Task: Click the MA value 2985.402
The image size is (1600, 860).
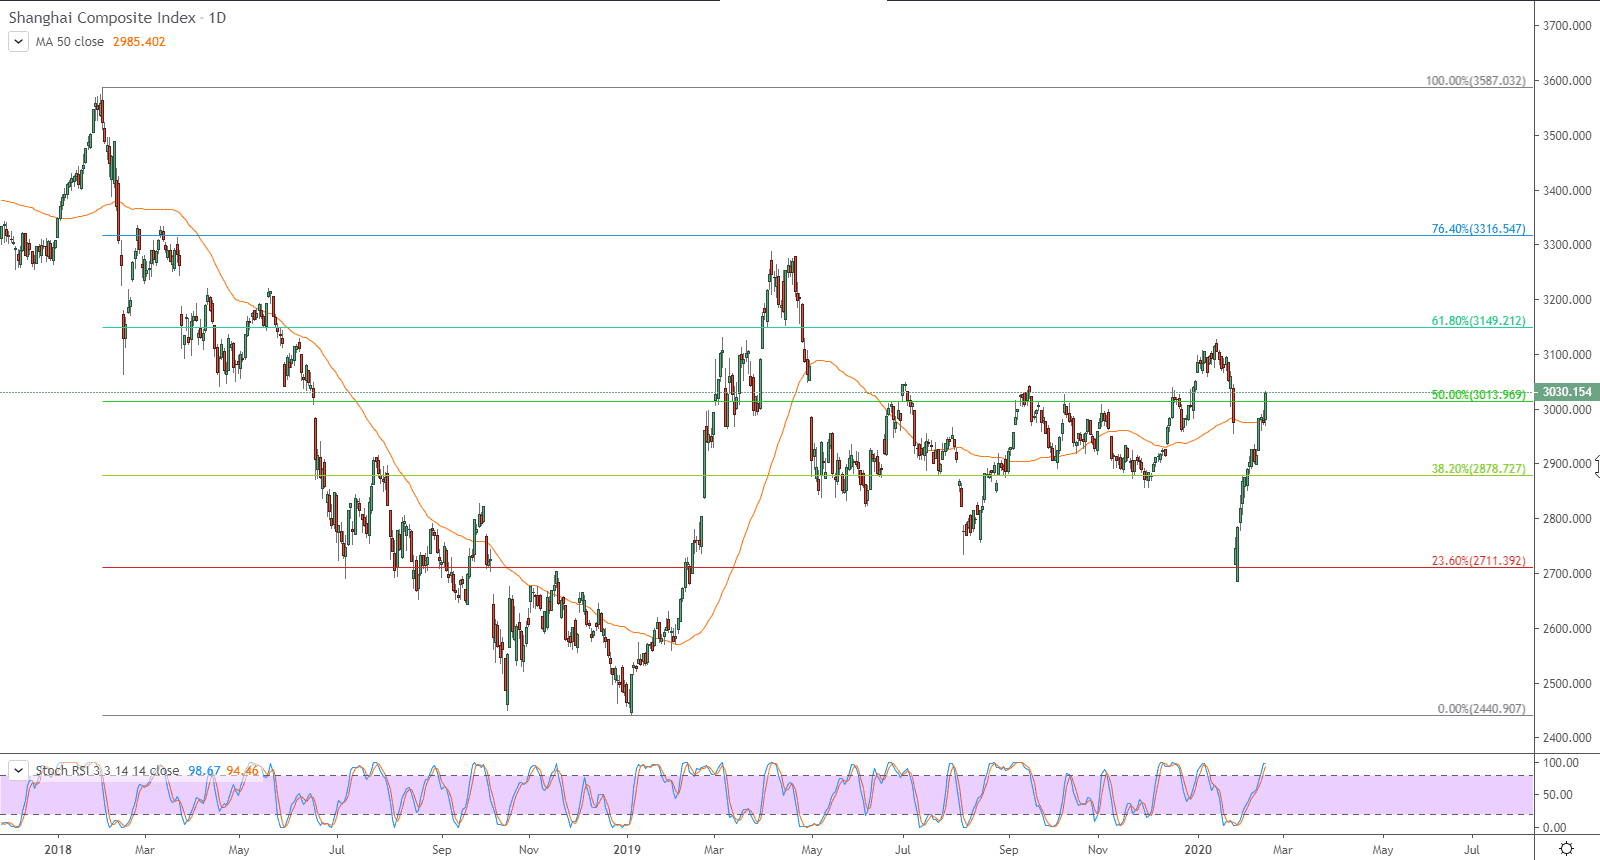Action: (139, 42)
